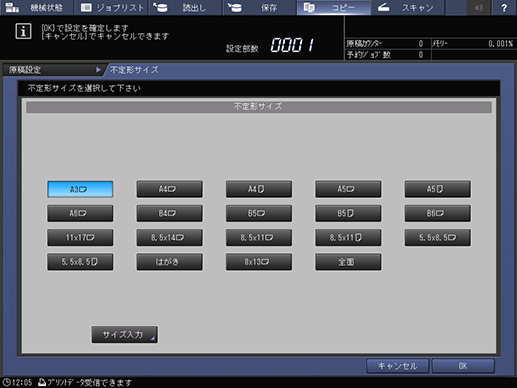Open the サイズ入力 size input dialog
Screen dimensions: 517x388
125,334
